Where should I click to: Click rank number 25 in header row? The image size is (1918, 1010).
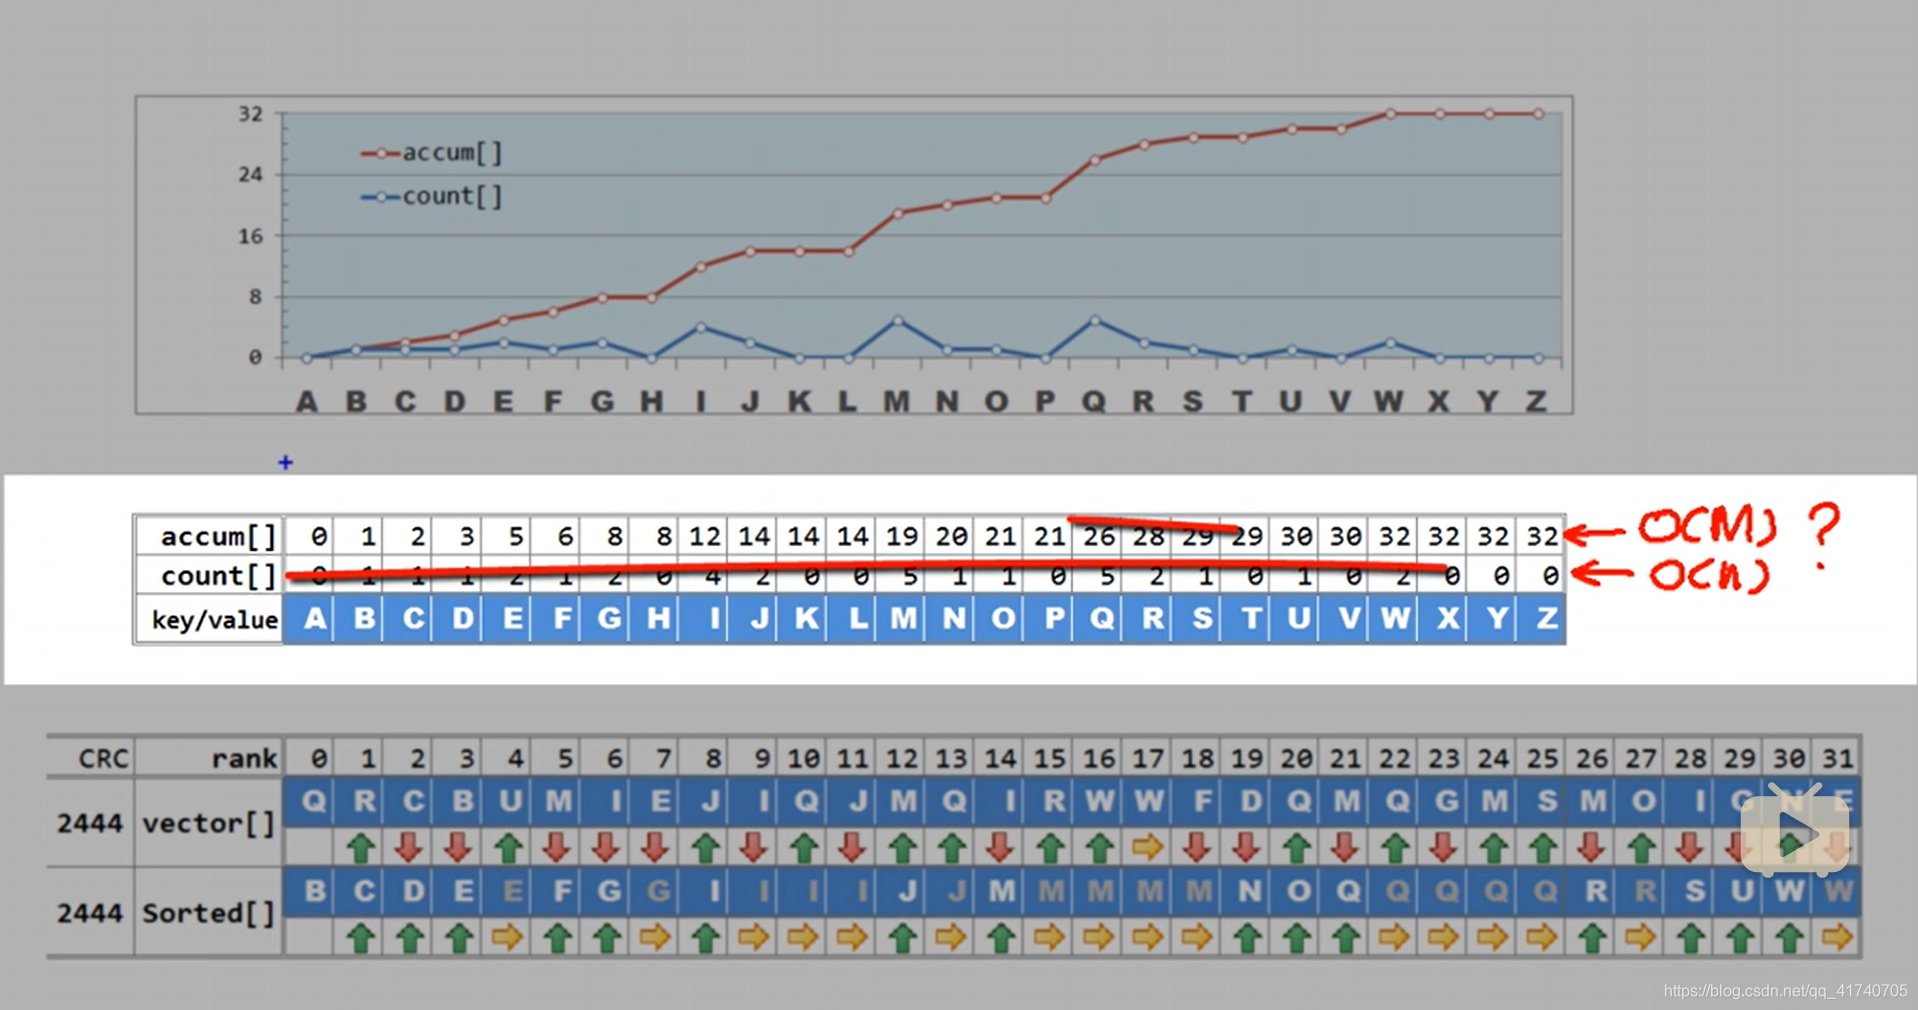[1542, 759]
